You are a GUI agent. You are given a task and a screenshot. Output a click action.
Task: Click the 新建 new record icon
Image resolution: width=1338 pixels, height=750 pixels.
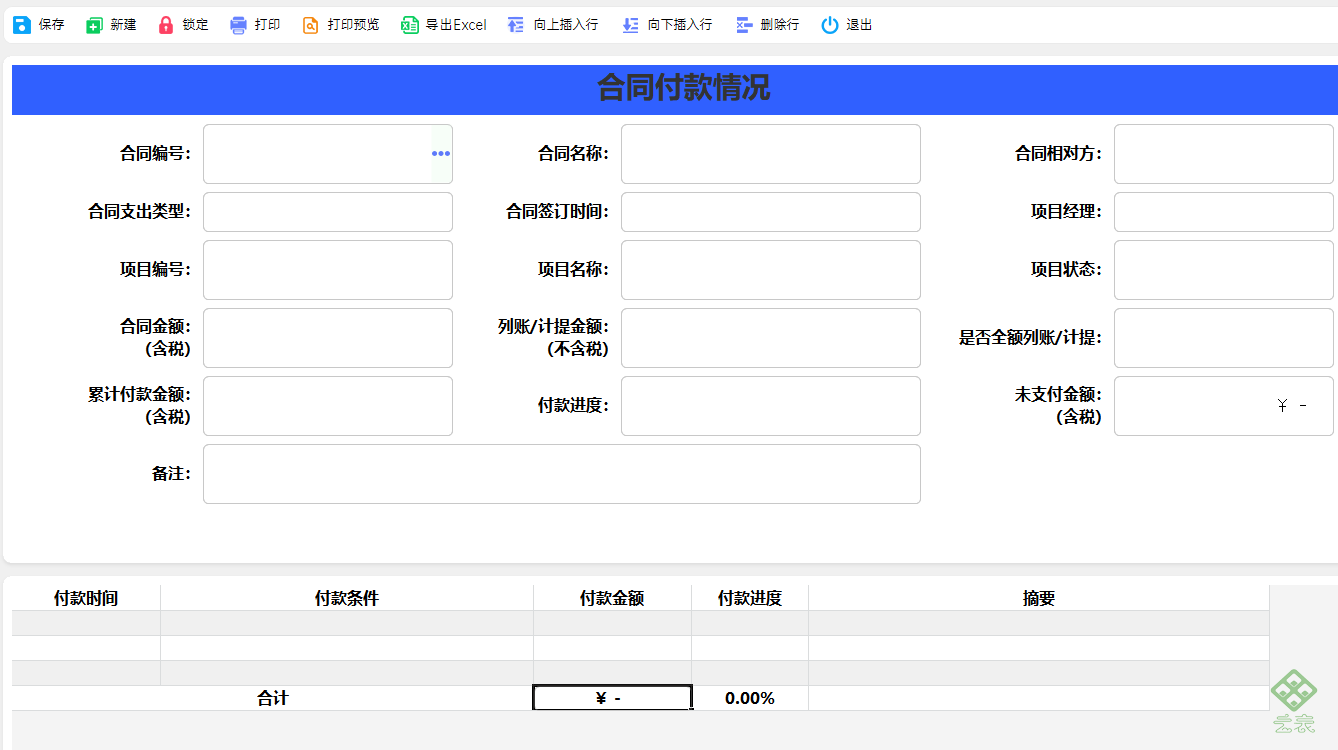(94, 25)
